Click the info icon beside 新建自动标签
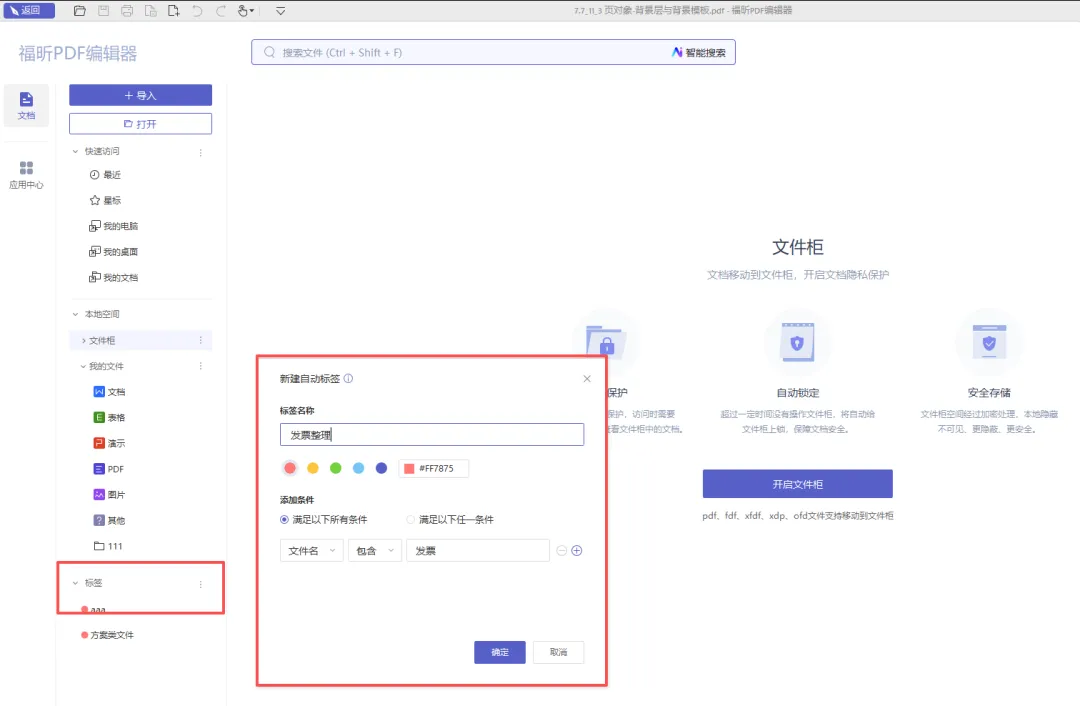 (x=348, y=379)
